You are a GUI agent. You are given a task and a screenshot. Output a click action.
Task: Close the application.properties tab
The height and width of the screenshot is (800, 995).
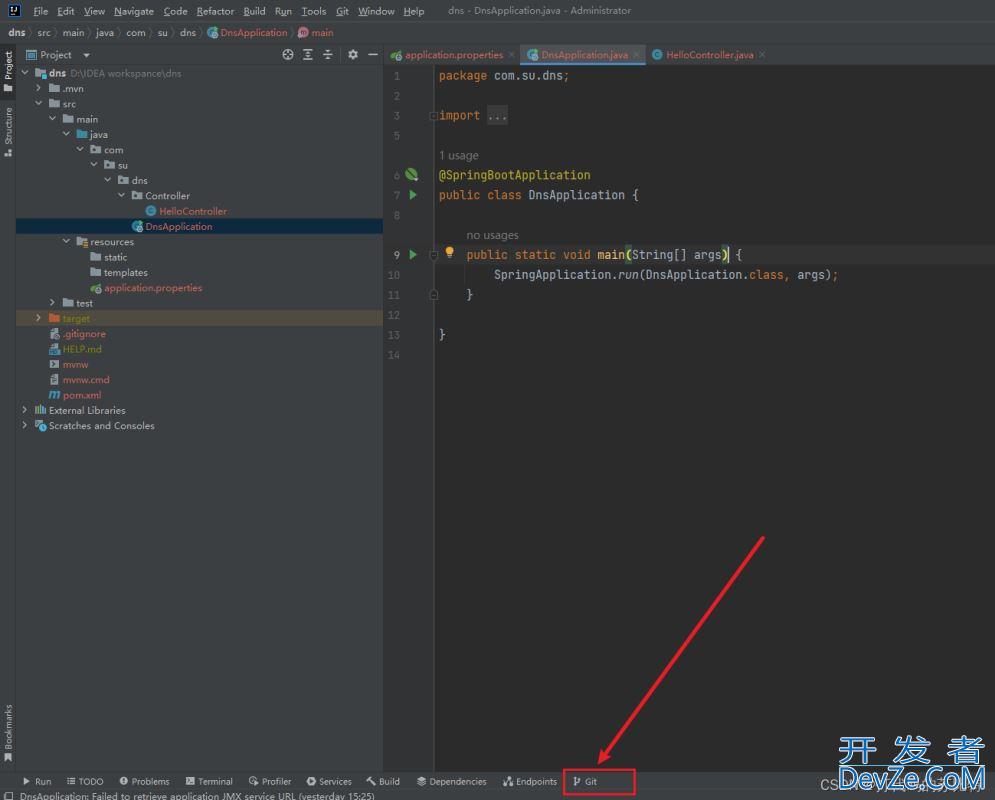[511, 55]
